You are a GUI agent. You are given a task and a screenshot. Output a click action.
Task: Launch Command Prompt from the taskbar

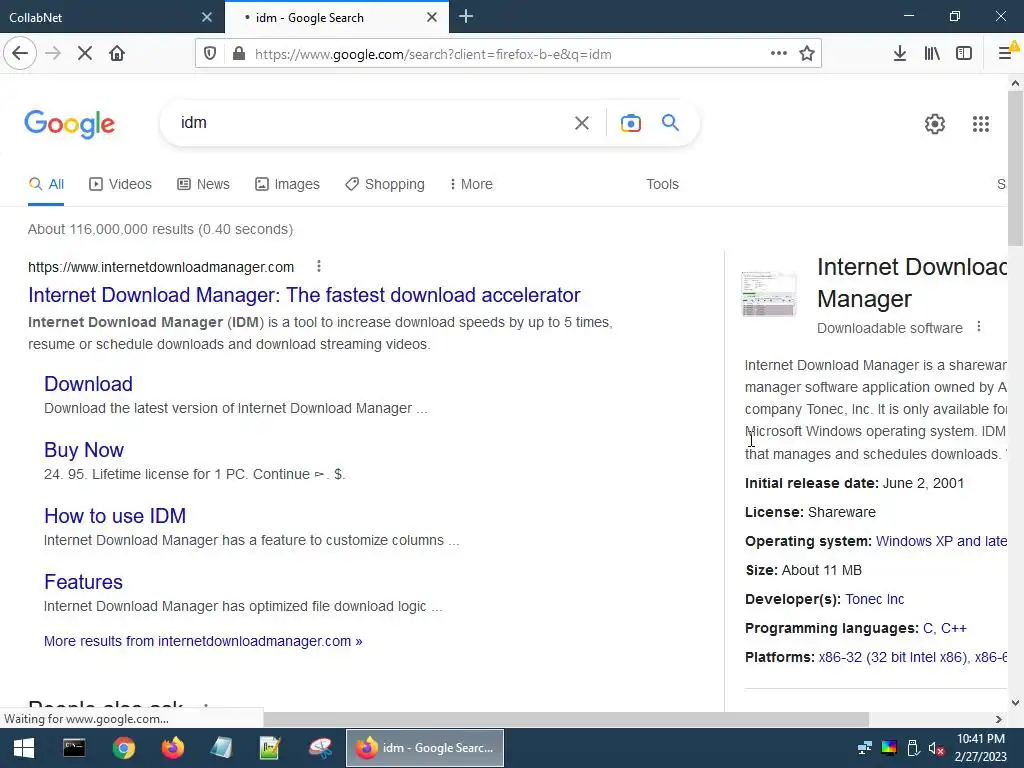click(x=74, y=748)
